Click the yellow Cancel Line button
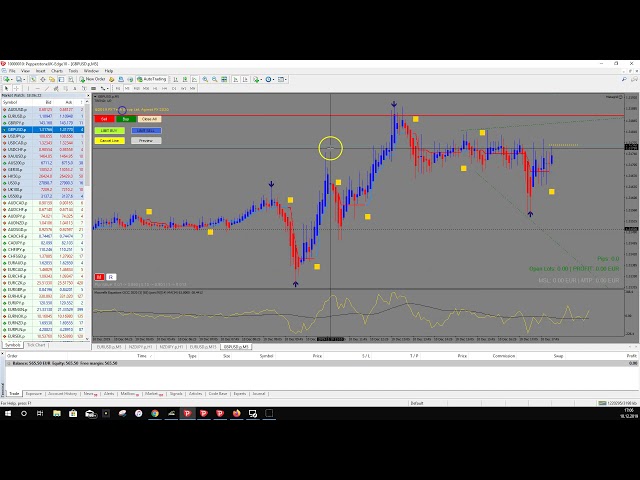The width and height of the screenshot is (640, 480). click(x=110, y=141)
